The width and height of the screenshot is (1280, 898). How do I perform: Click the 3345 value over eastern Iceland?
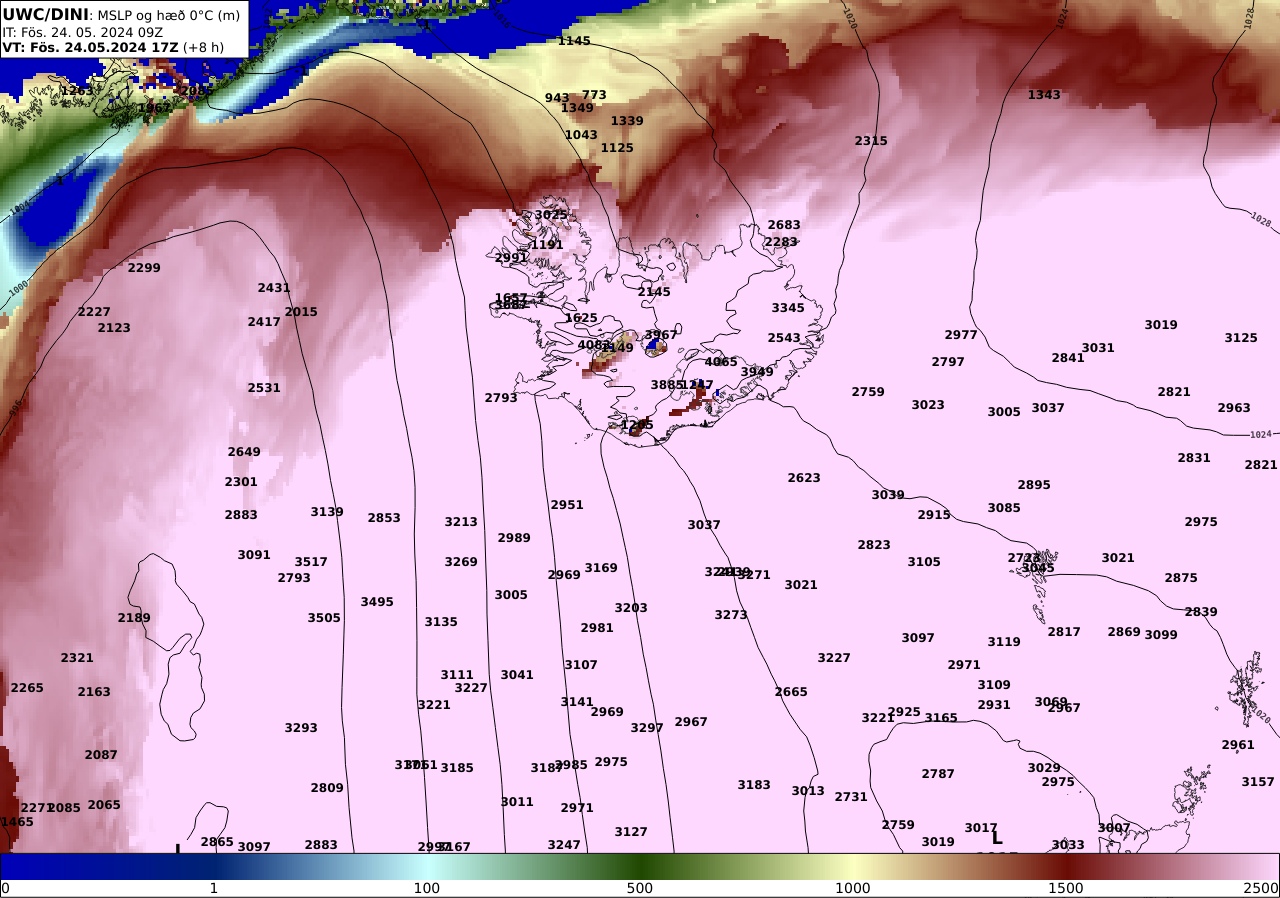tap(788, 308)
